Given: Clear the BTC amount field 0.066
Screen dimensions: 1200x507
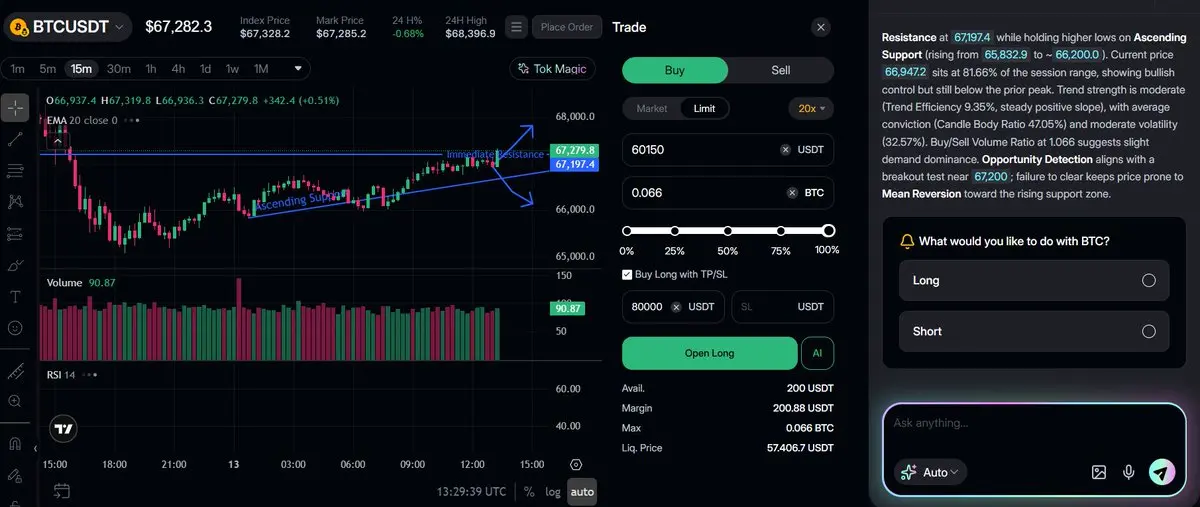Looking at the screenshot, I should pos(793,193).
